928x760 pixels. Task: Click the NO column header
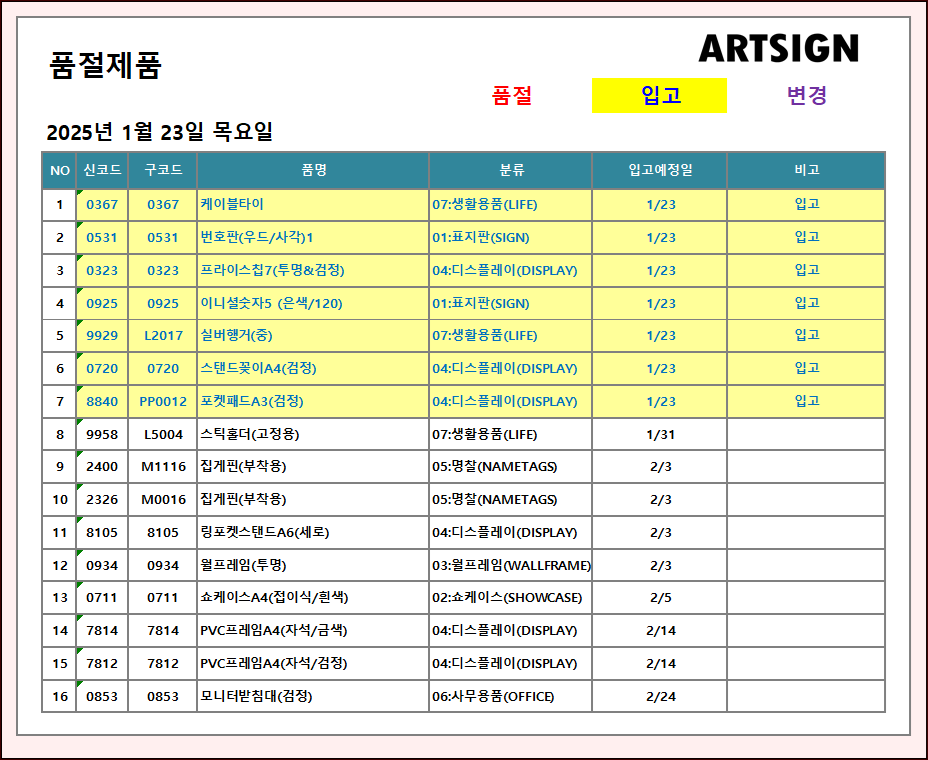tap(60, 171)
